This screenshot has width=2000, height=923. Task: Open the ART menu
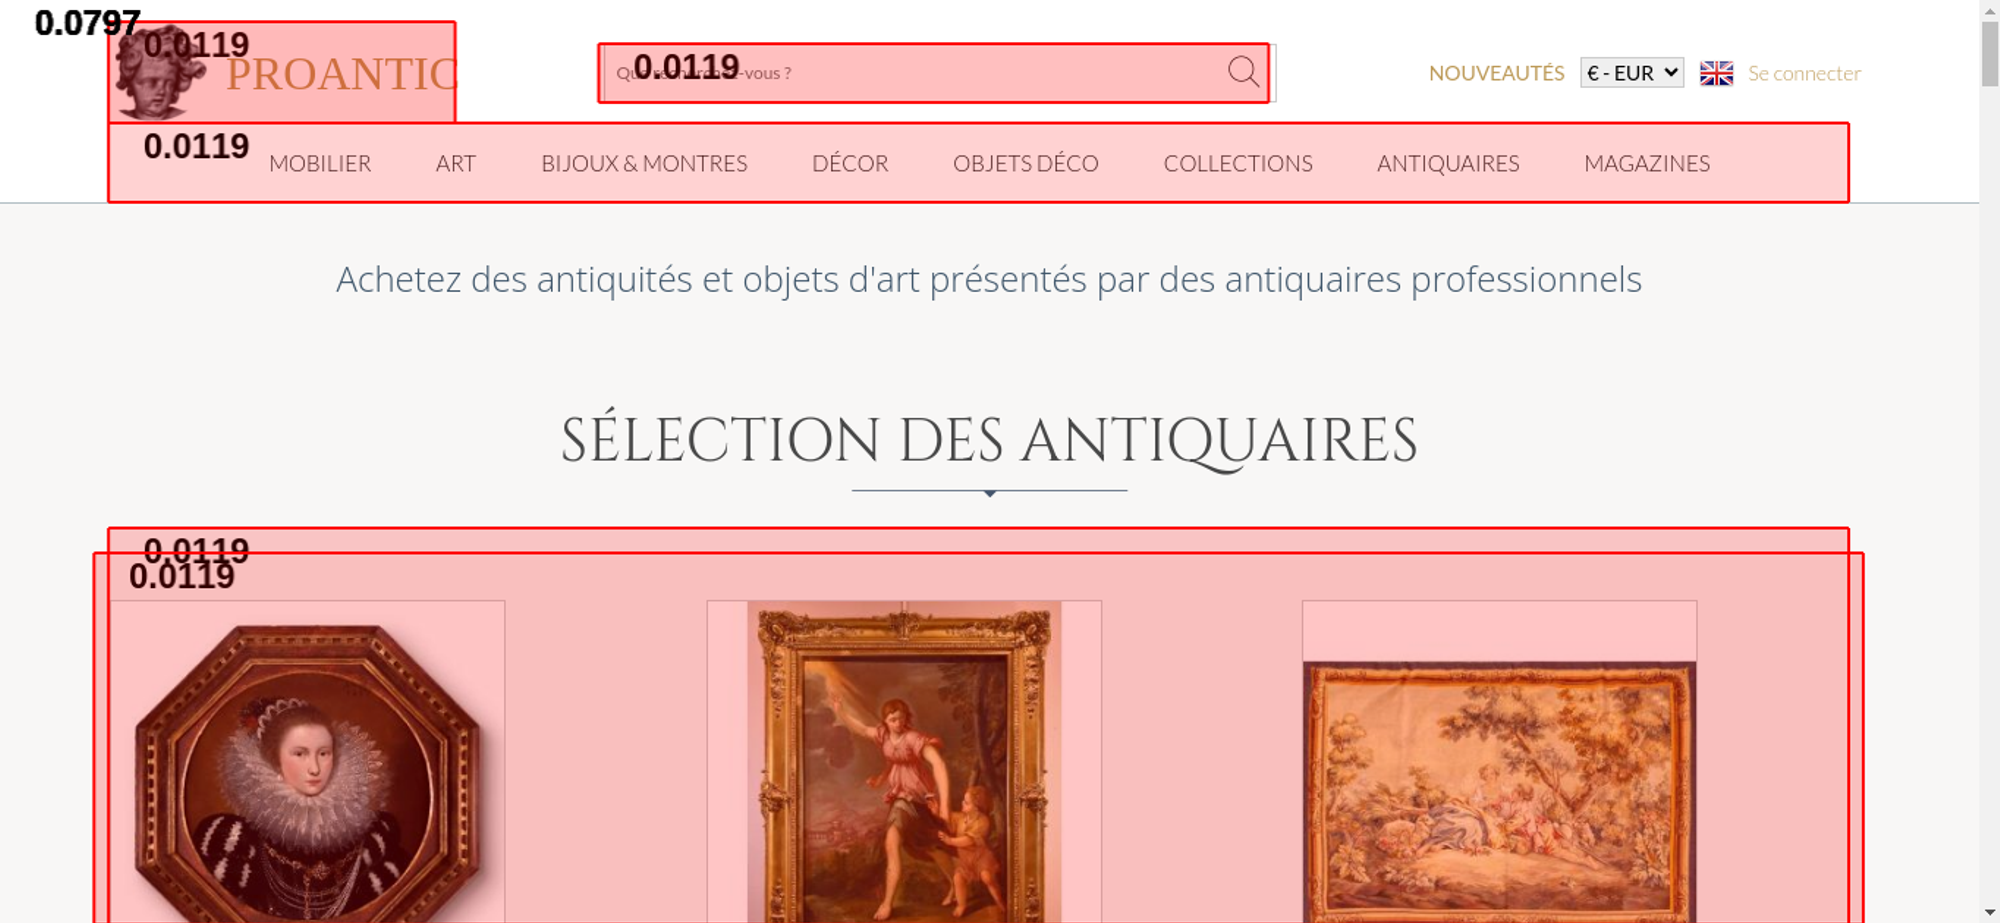pyautogui.click(x=456, y=163)
